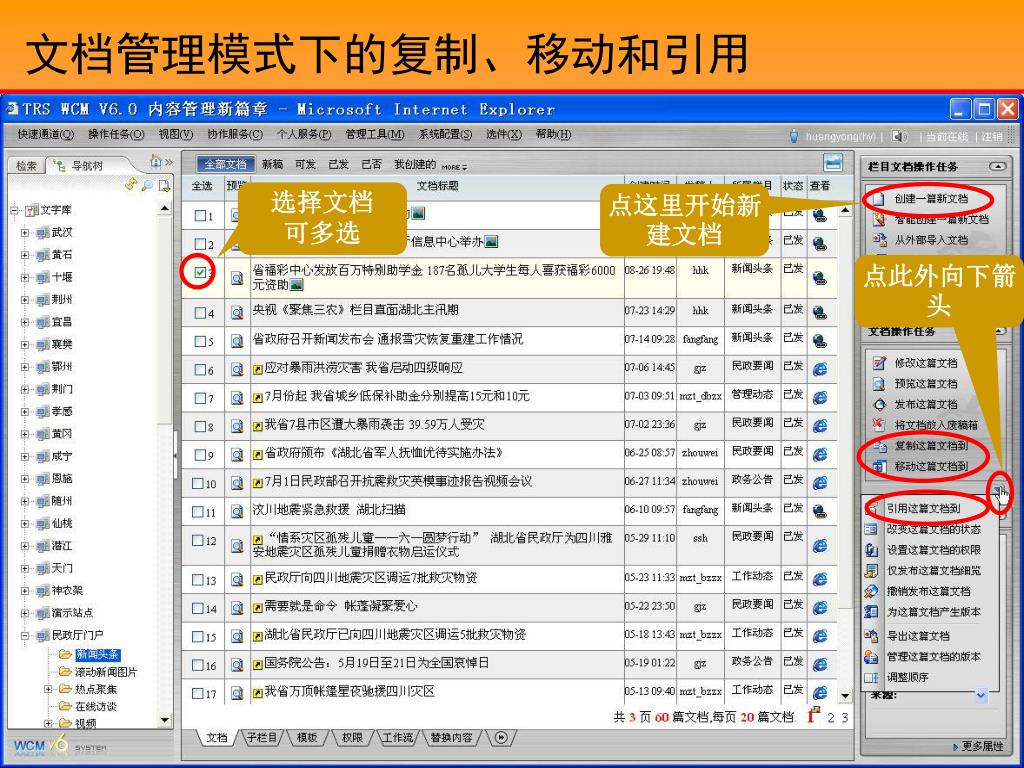Screen dimensions: 1024x768
Task: Tick the checkbox for document row 15
Action: (198, 636)
